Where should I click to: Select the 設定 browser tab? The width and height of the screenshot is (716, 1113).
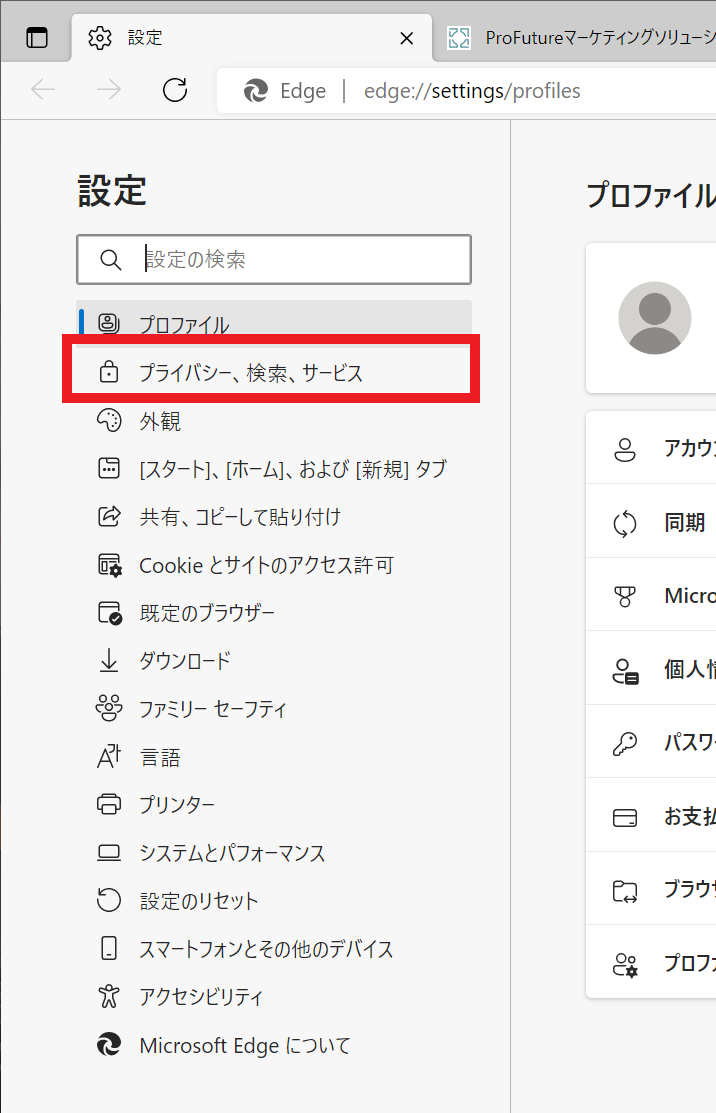(252, 38)
